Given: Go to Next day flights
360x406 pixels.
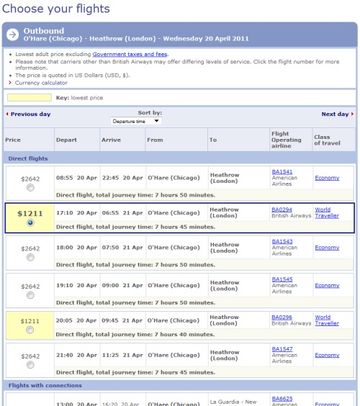Looking at the screenshot, I should coord(335,114).
